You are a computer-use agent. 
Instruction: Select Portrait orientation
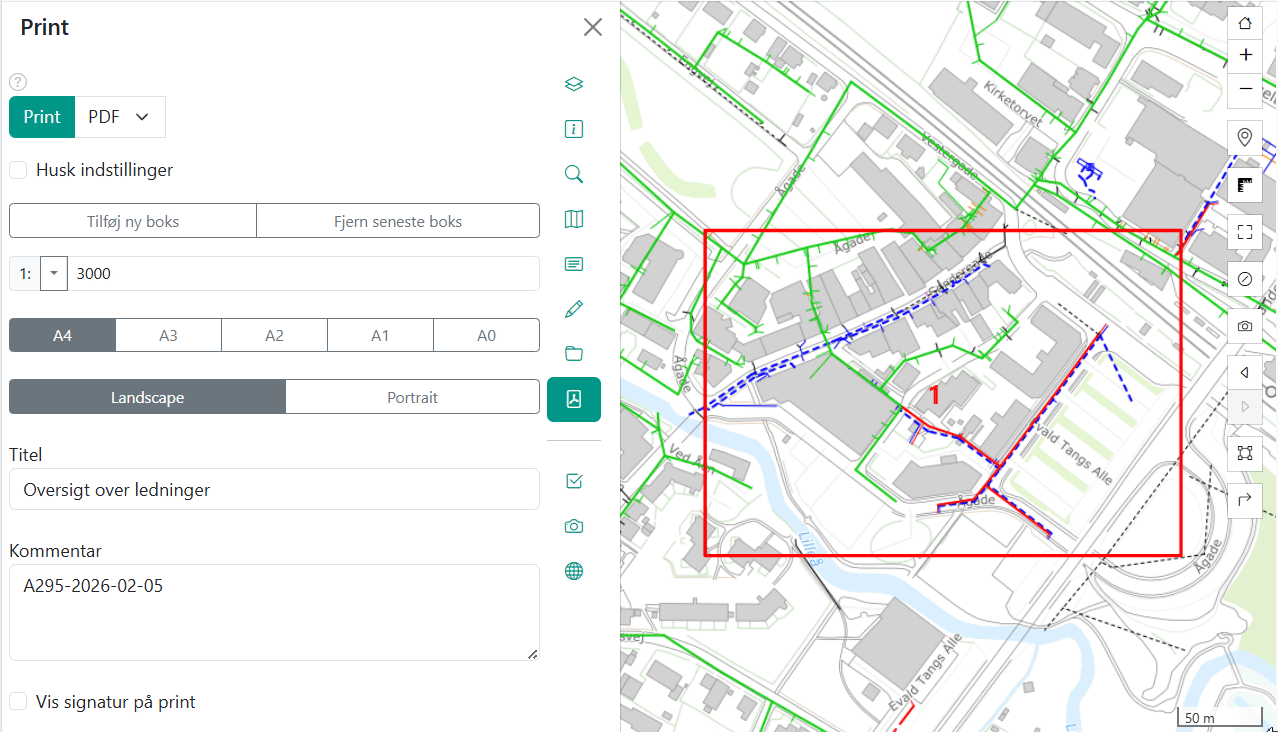coord(412,397)
